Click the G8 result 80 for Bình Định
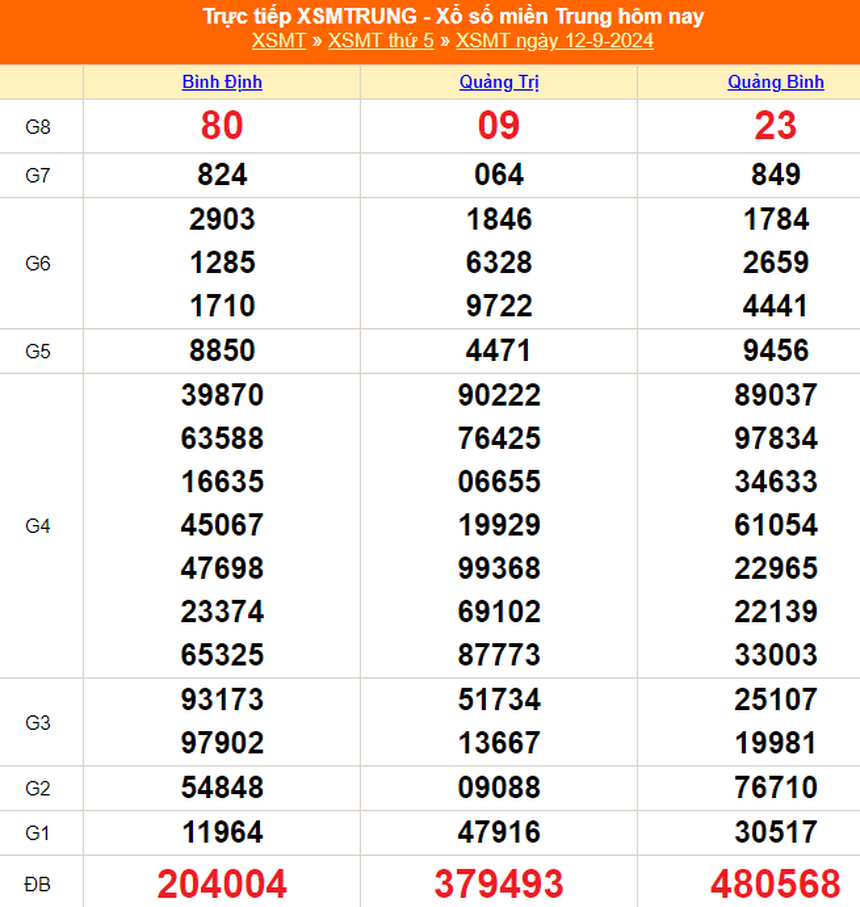This screenshot has height=907, width=860. point(222,125)
